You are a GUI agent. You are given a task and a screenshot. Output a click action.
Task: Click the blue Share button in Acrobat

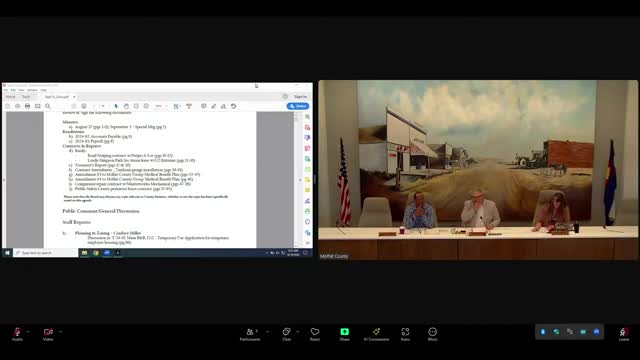(298, 106)
